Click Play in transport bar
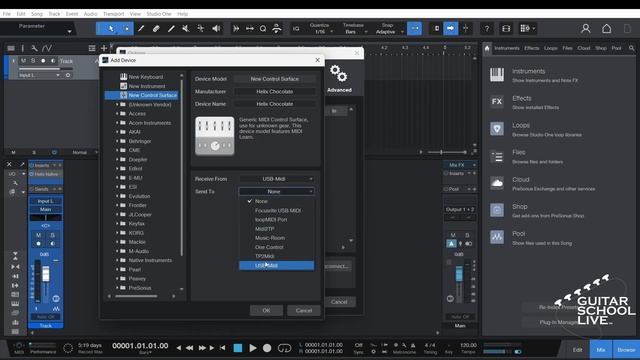 [x=253, y=348]
